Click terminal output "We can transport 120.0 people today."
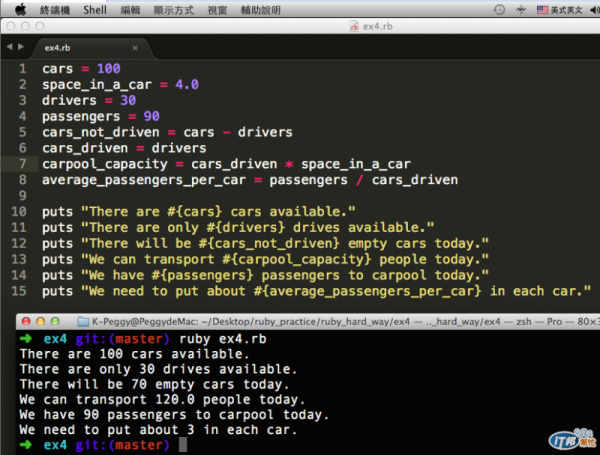600x455 pixels. (x=162, y=400)
